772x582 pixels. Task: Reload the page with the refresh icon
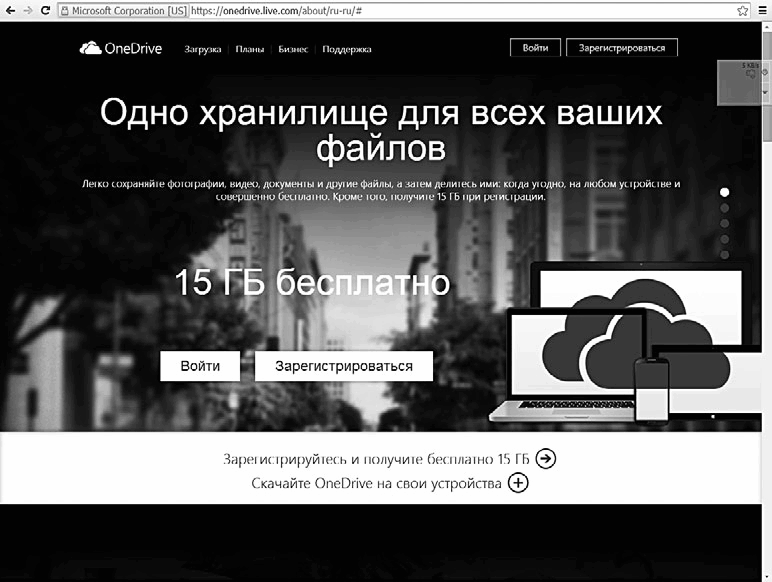(45, 10)
